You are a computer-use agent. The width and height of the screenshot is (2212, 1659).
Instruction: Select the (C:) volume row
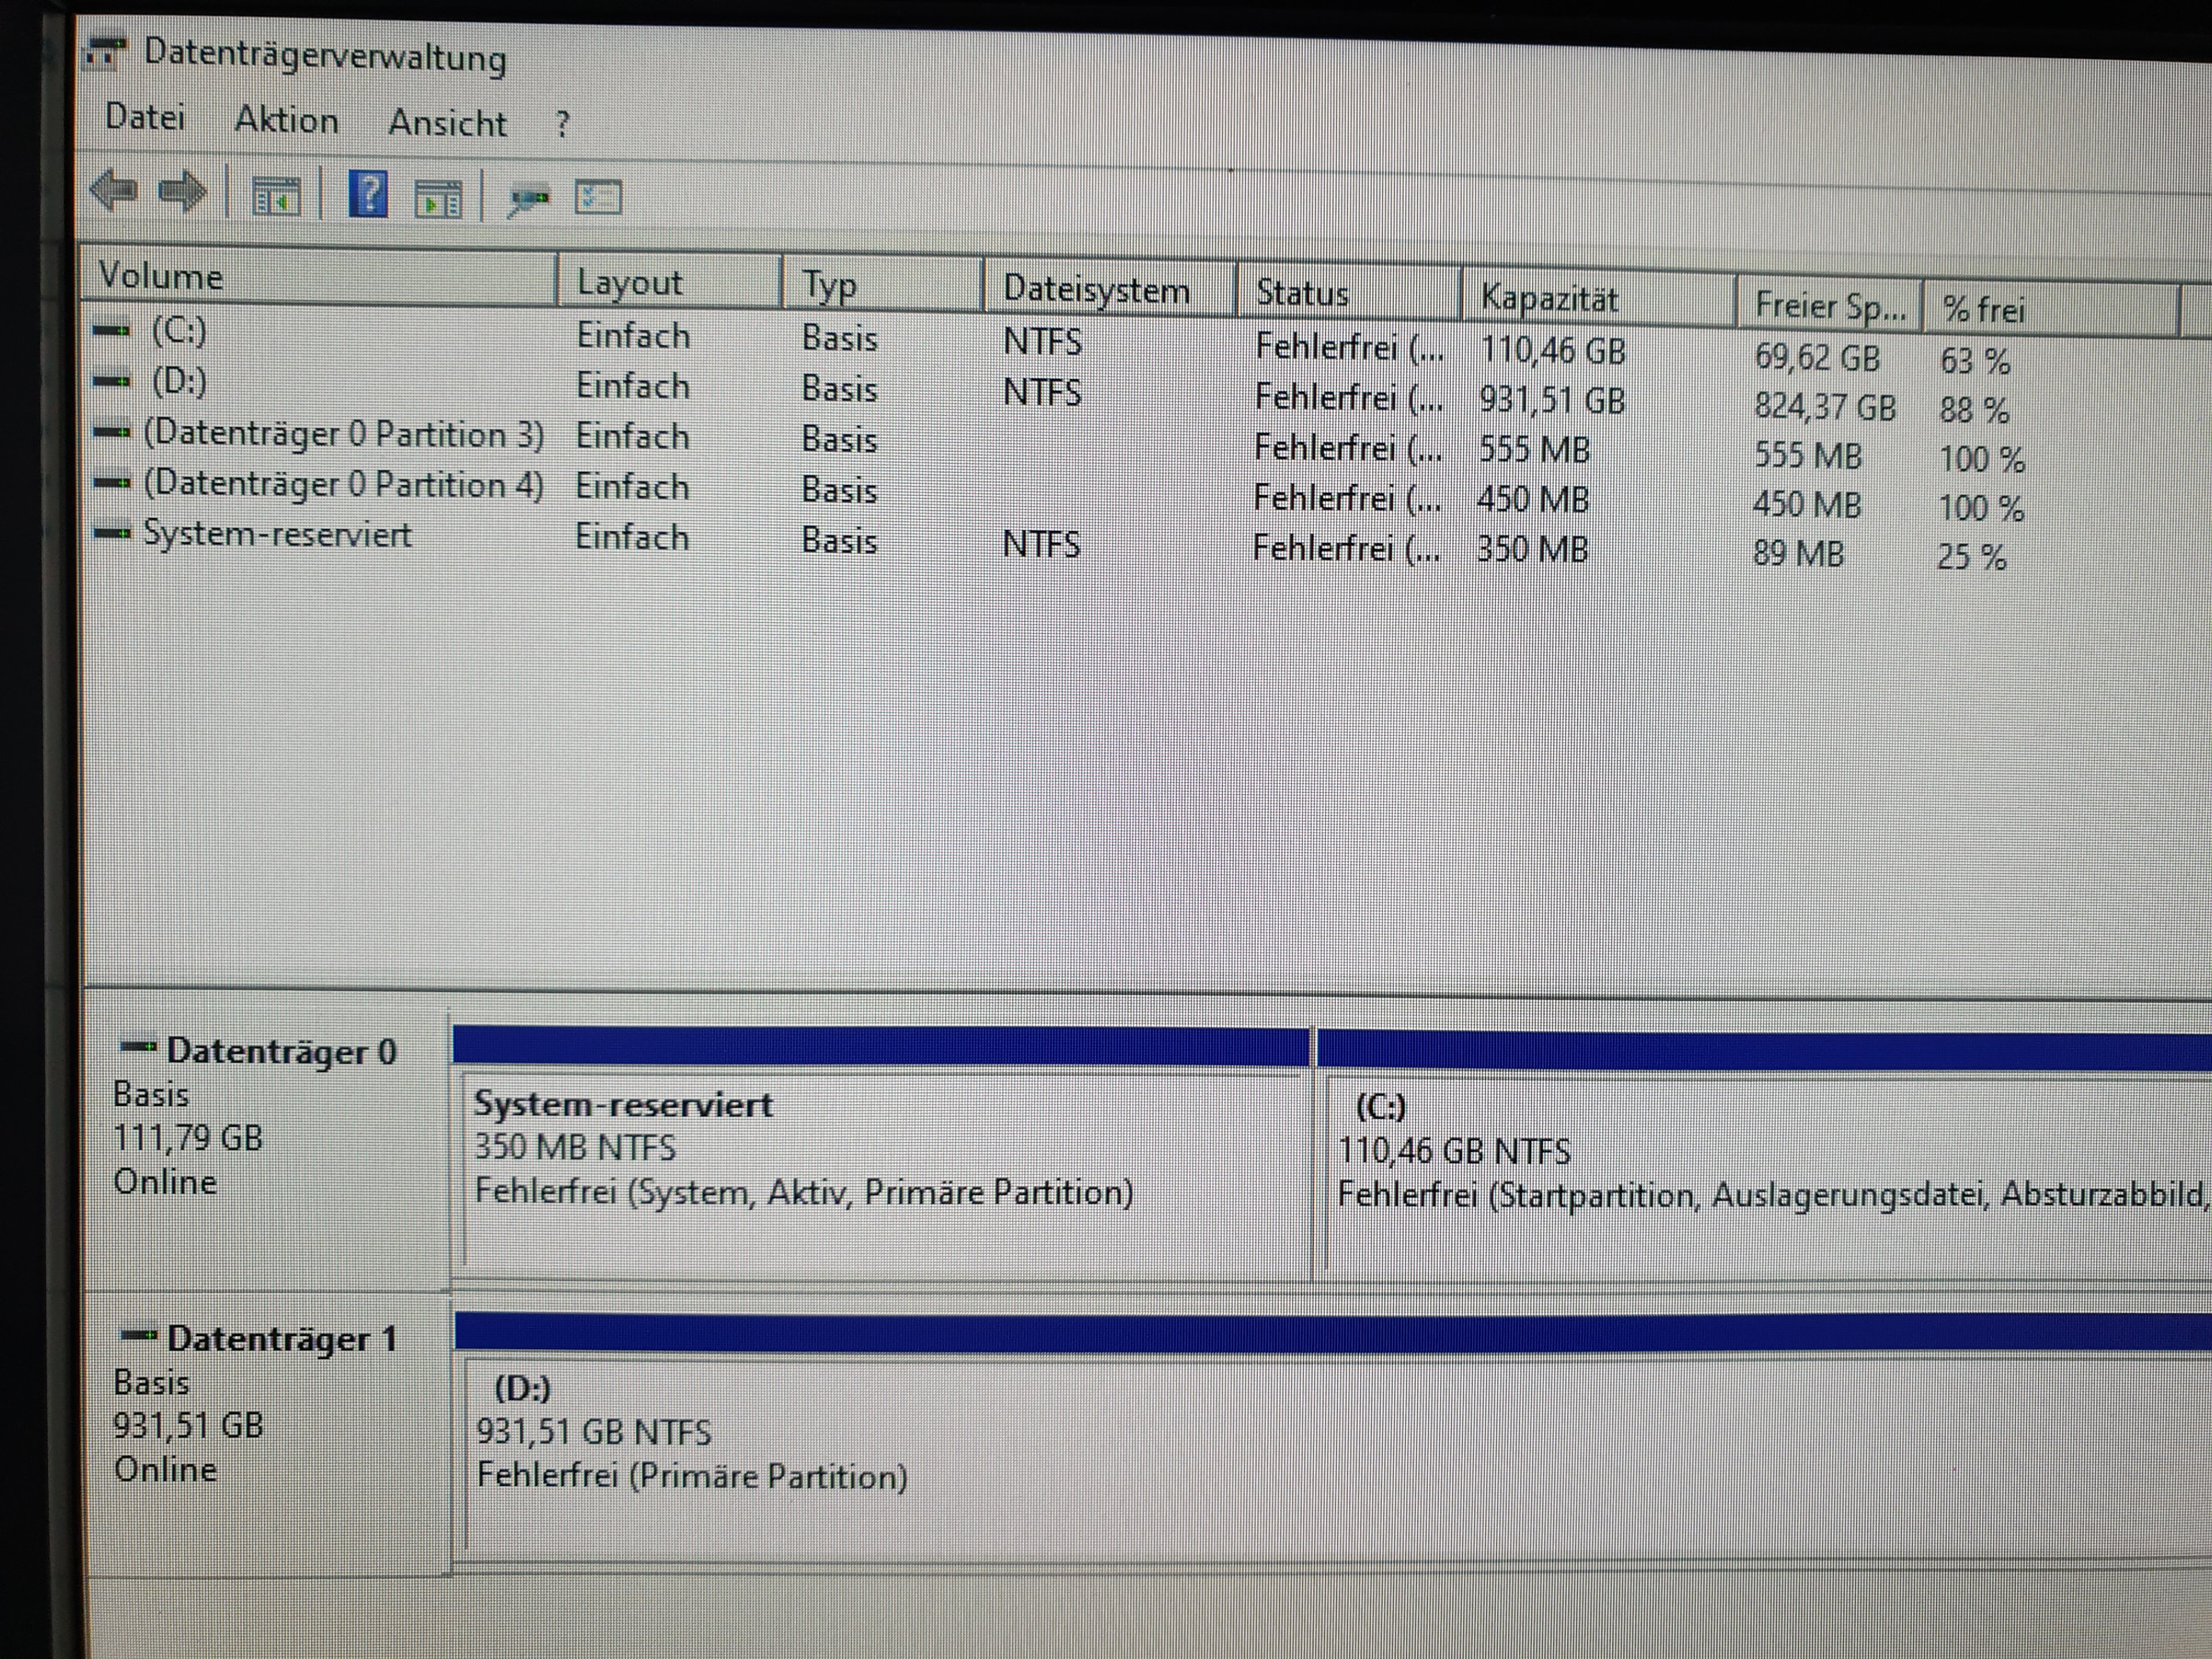point(180,330)
